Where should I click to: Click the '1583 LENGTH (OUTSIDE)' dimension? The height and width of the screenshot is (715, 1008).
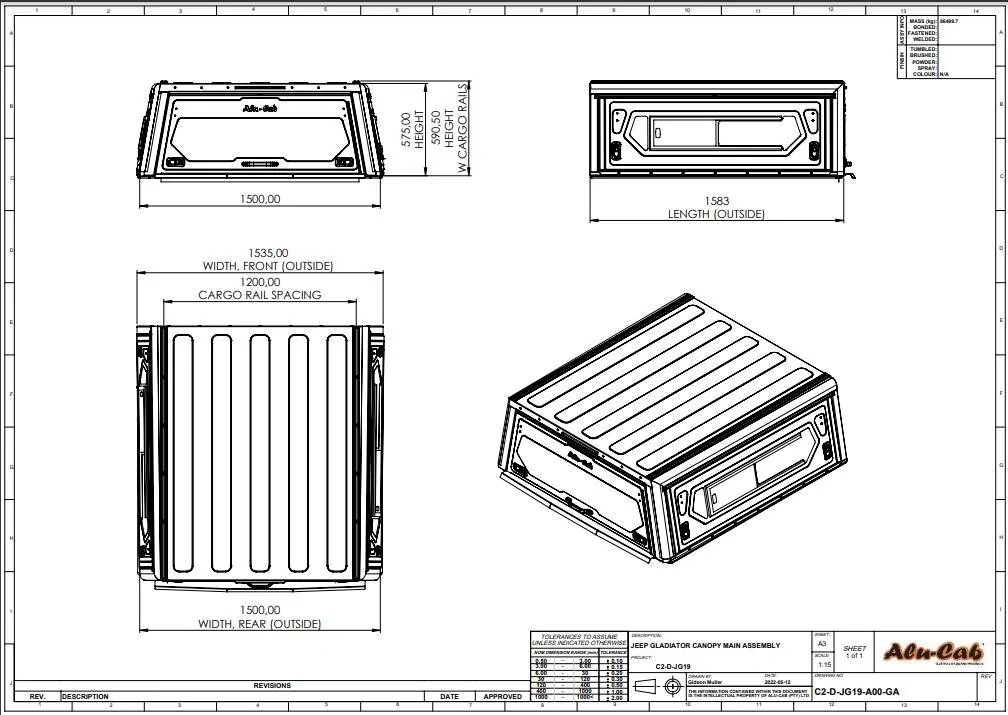click(x=716, y=208)
